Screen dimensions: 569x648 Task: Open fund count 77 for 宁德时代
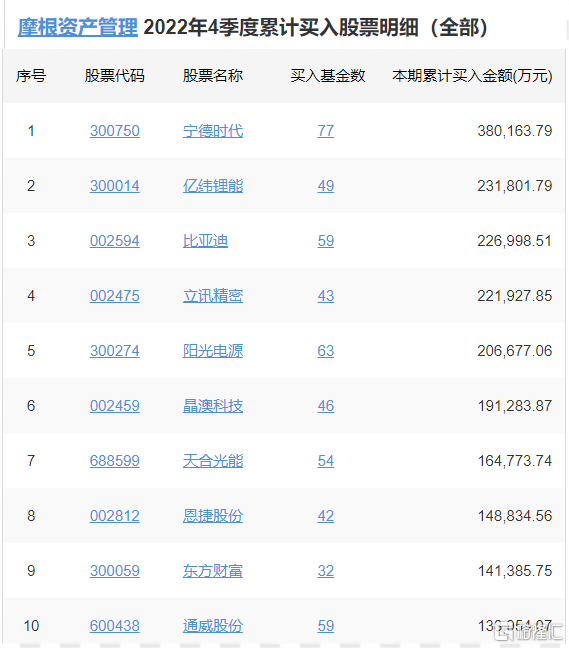tap(326, 131)
